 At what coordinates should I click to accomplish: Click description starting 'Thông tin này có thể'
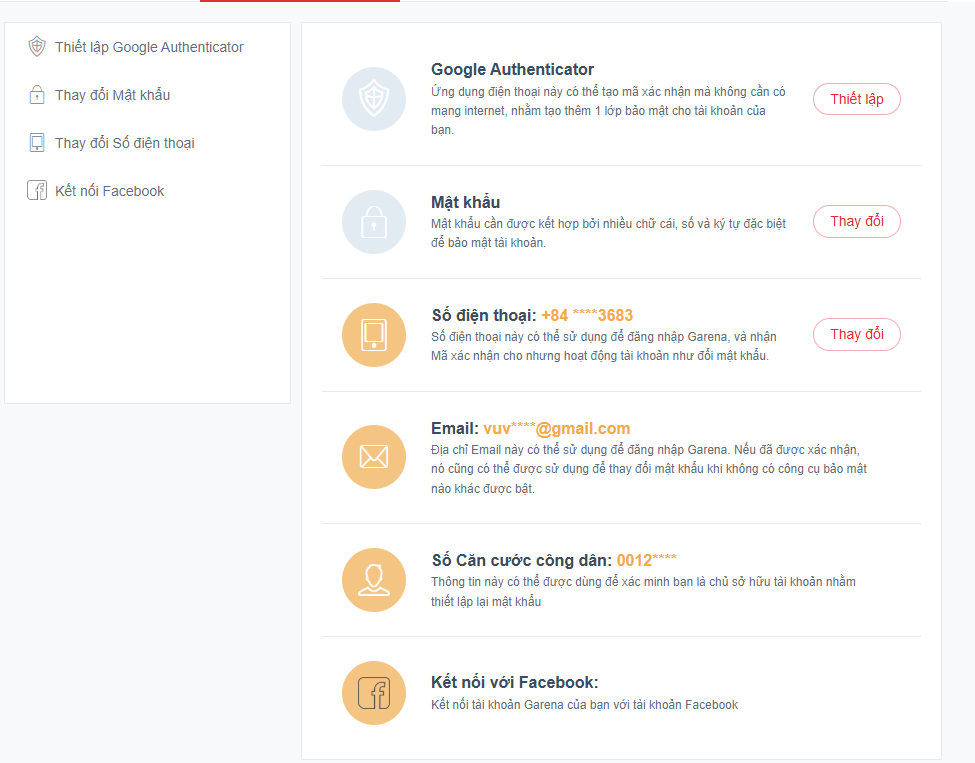(x=644, y=591)
